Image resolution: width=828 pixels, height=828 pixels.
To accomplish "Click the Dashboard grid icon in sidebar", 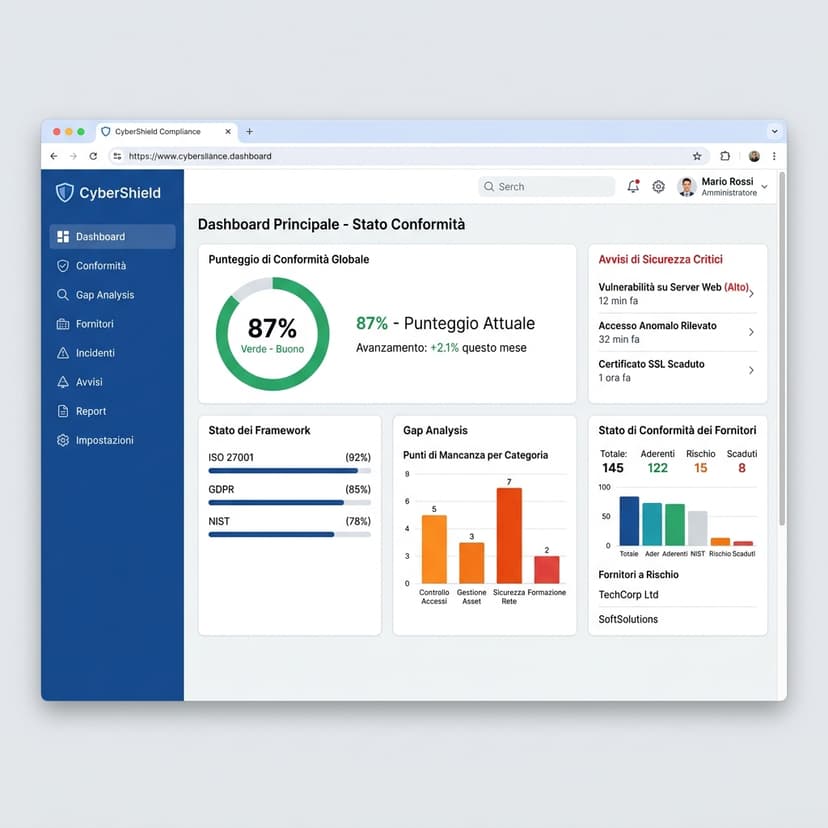I will pos(63,237).
